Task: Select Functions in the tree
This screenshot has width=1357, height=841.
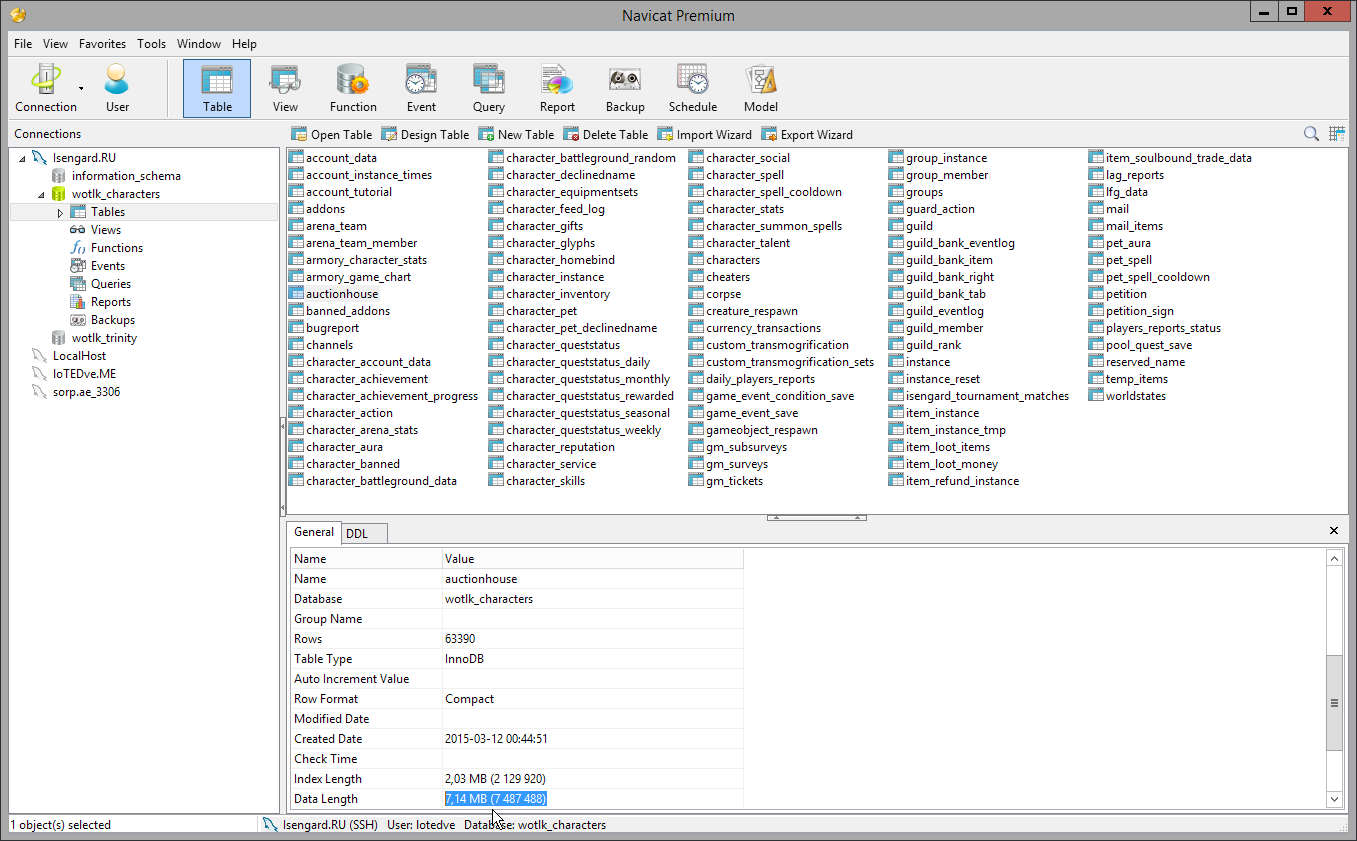Action: pyautogui.click(x=116, y=248)
